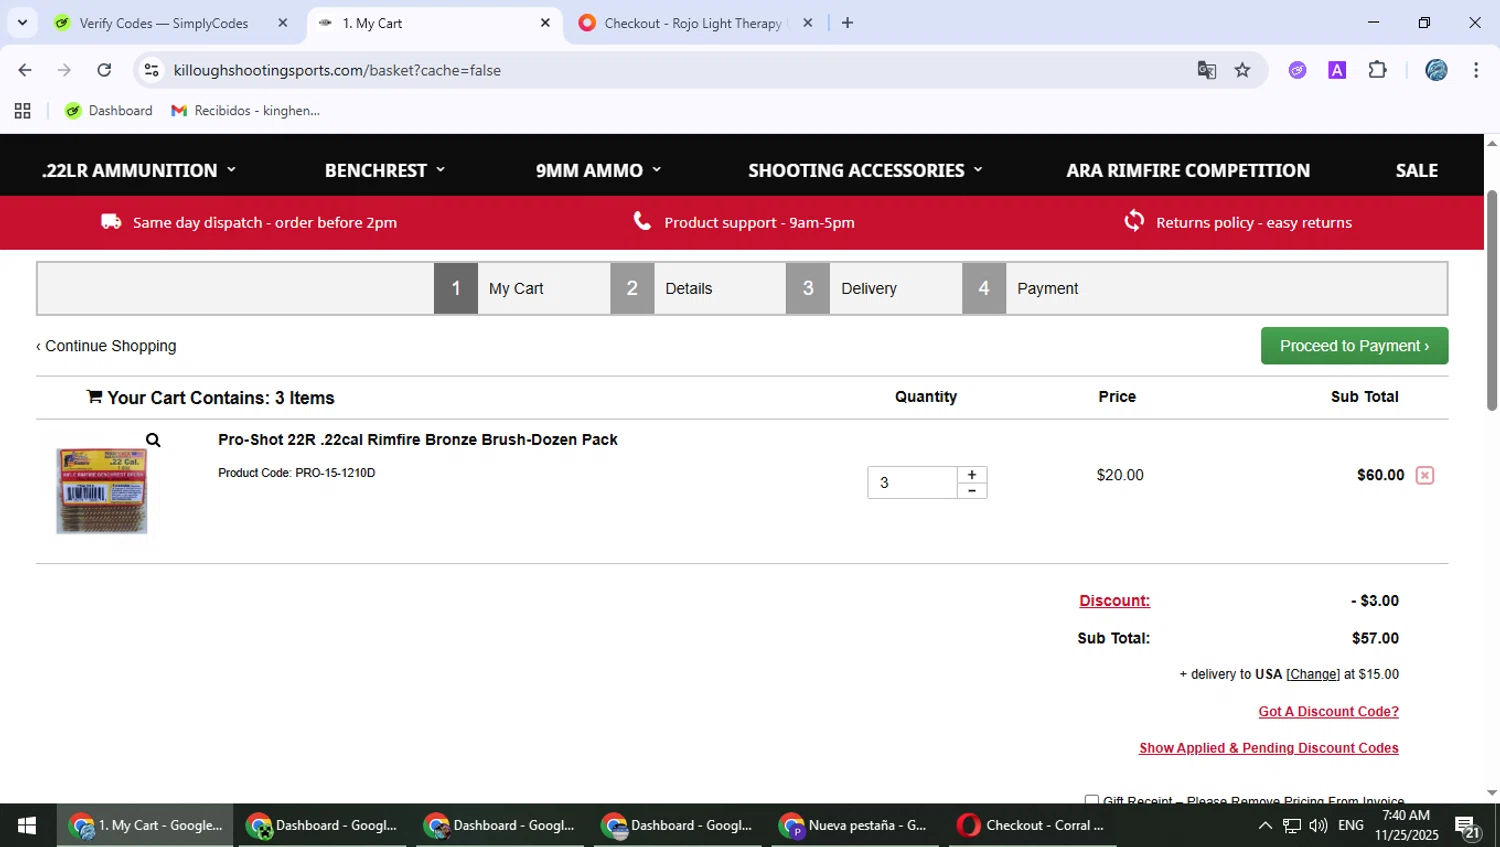Open ARA RIMFIRE COMPETITION menu item
Viewport: 1500px width, 847px height.
(x=1188, y=170)
